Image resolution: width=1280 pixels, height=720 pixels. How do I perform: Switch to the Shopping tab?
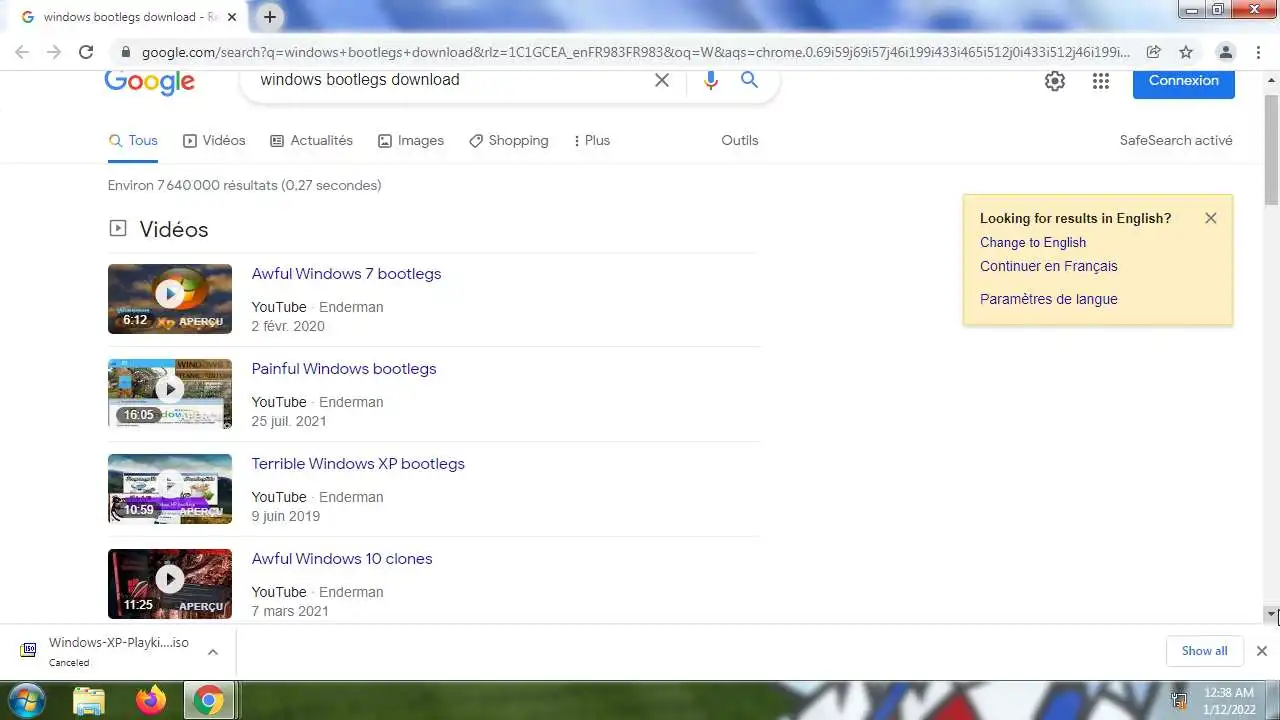point(508,141)
